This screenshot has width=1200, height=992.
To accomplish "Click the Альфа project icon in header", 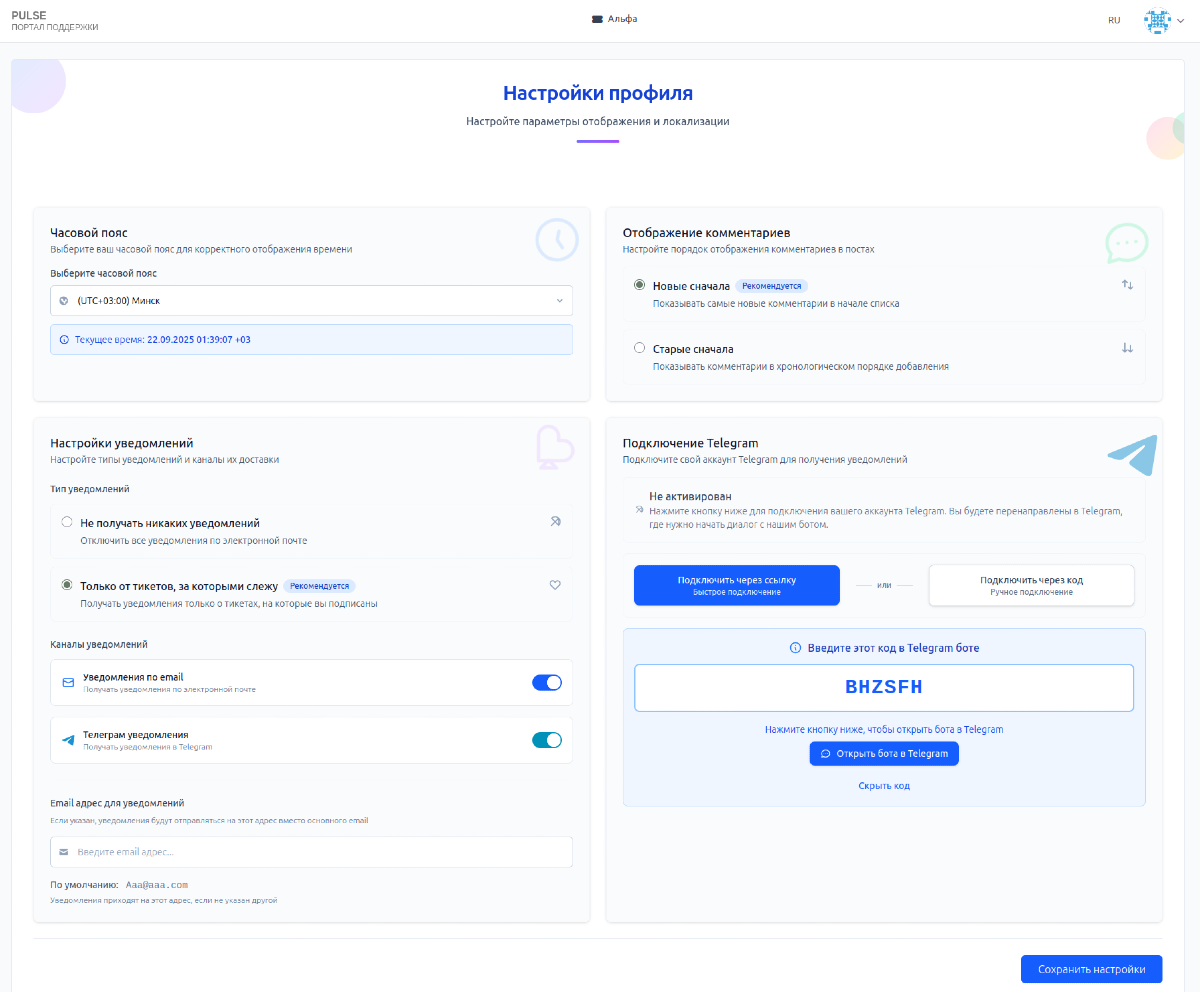I will pos(598,19).
